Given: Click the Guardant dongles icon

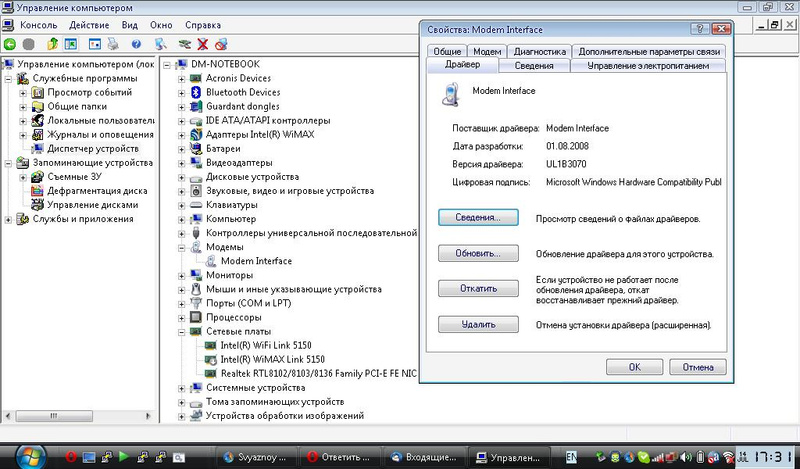Looking at the screenshot, I should (196, 106).
